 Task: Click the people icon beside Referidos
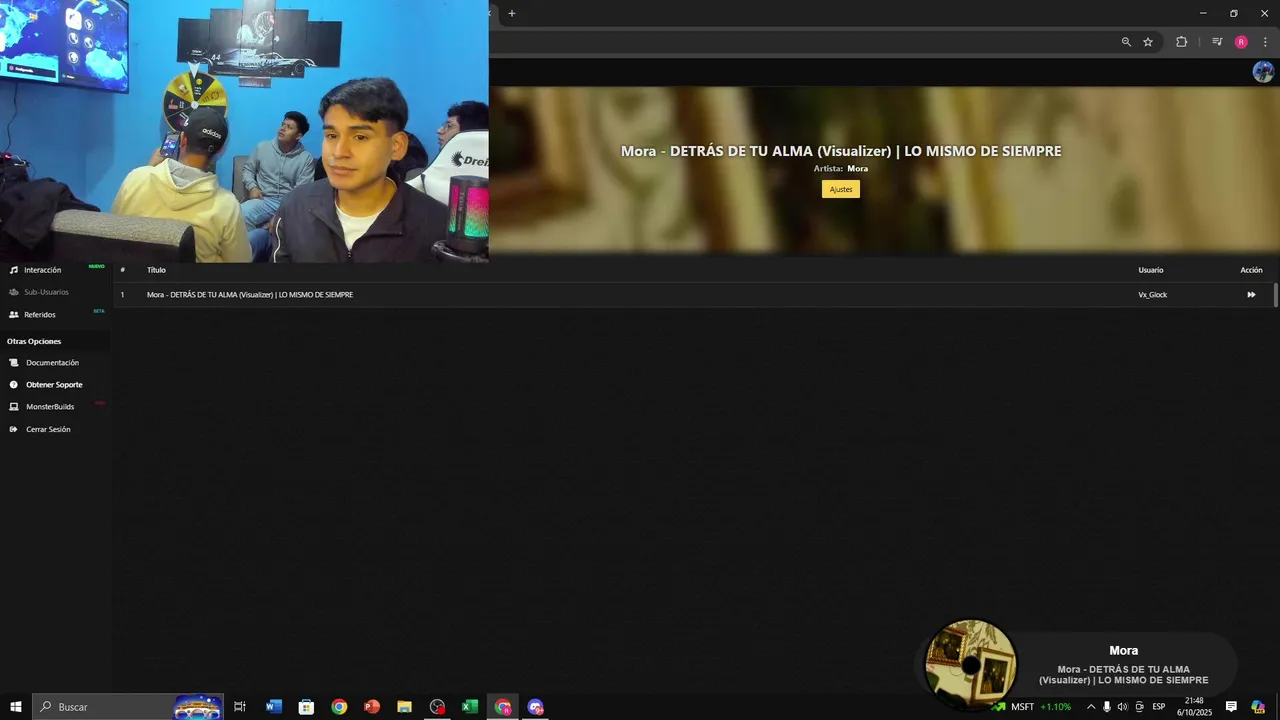coord(14,314)
